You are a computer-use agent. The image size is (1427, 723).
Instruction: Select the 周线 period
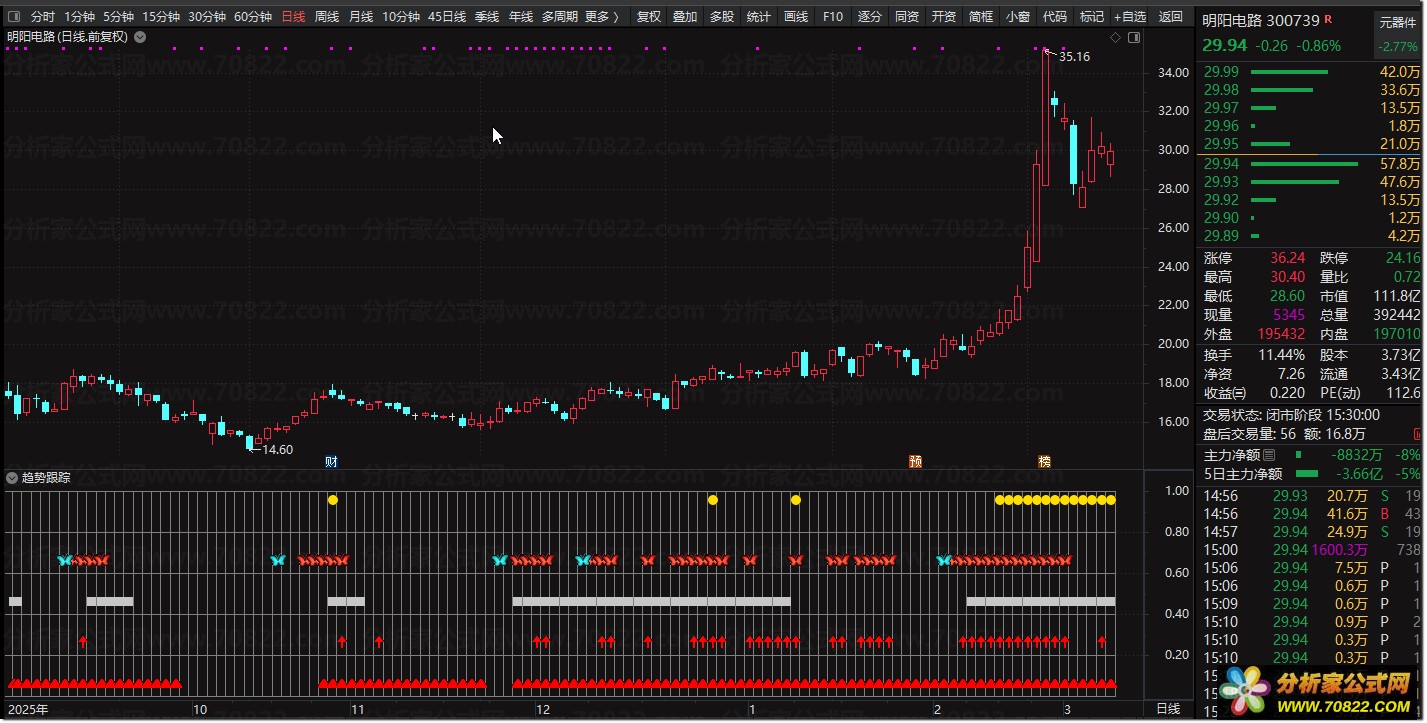coord(327,17)
